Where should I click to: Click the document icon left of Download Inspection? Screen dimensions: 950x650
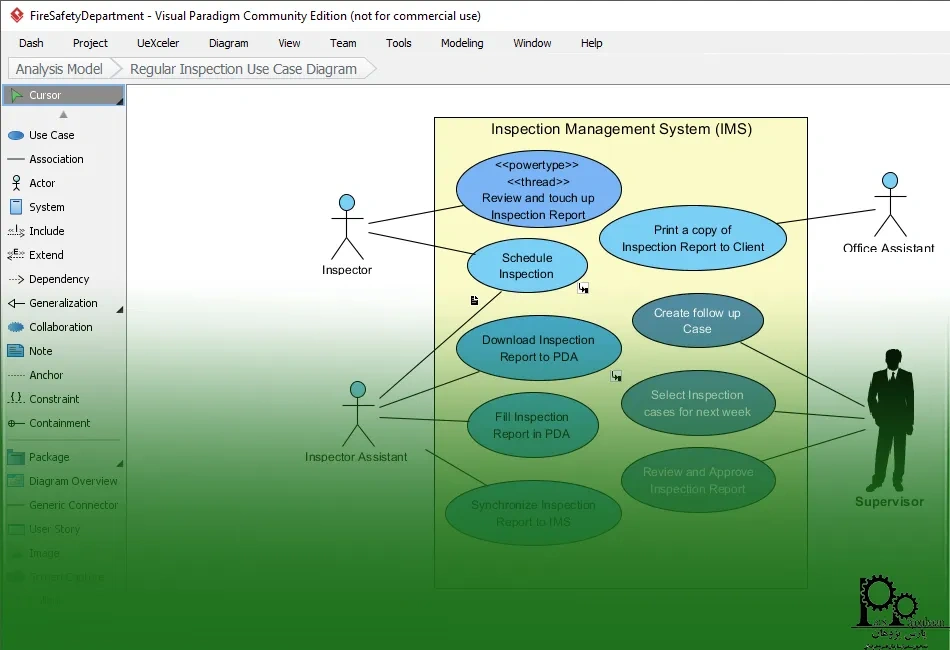pyautogui.click(x=474, y=300)
